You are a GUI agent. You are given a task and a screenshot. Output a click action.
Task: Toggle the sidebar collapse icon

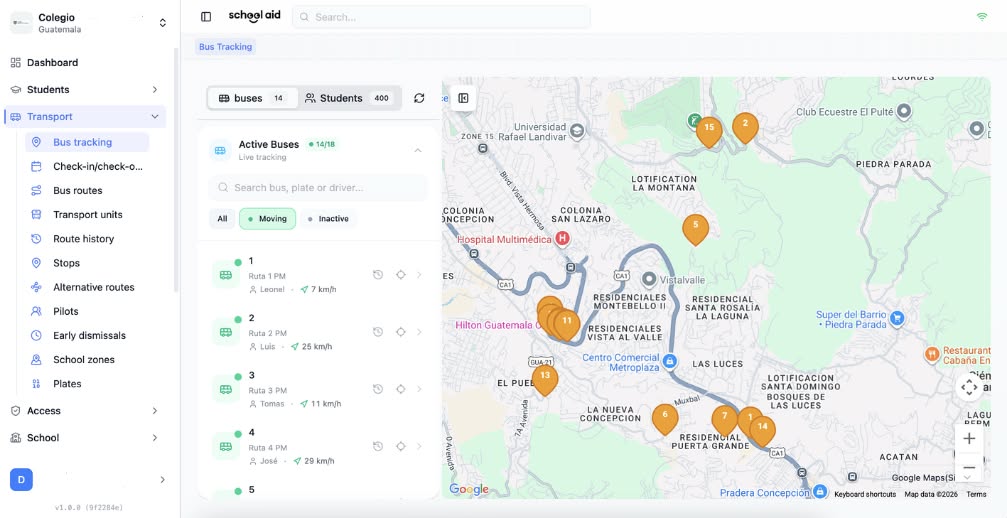pyautogui.click(x=206, y=17)
